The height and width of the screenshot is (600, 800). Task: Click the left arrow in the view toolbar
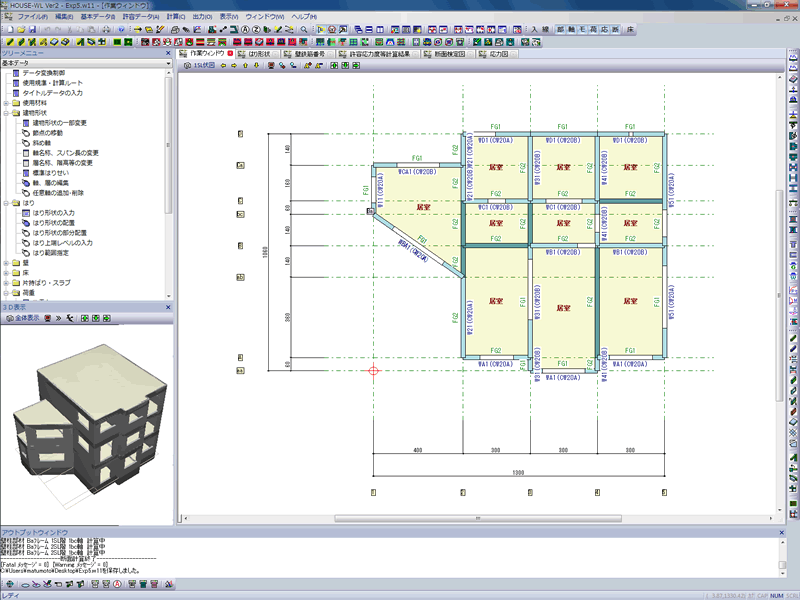[x=222, y=66]
